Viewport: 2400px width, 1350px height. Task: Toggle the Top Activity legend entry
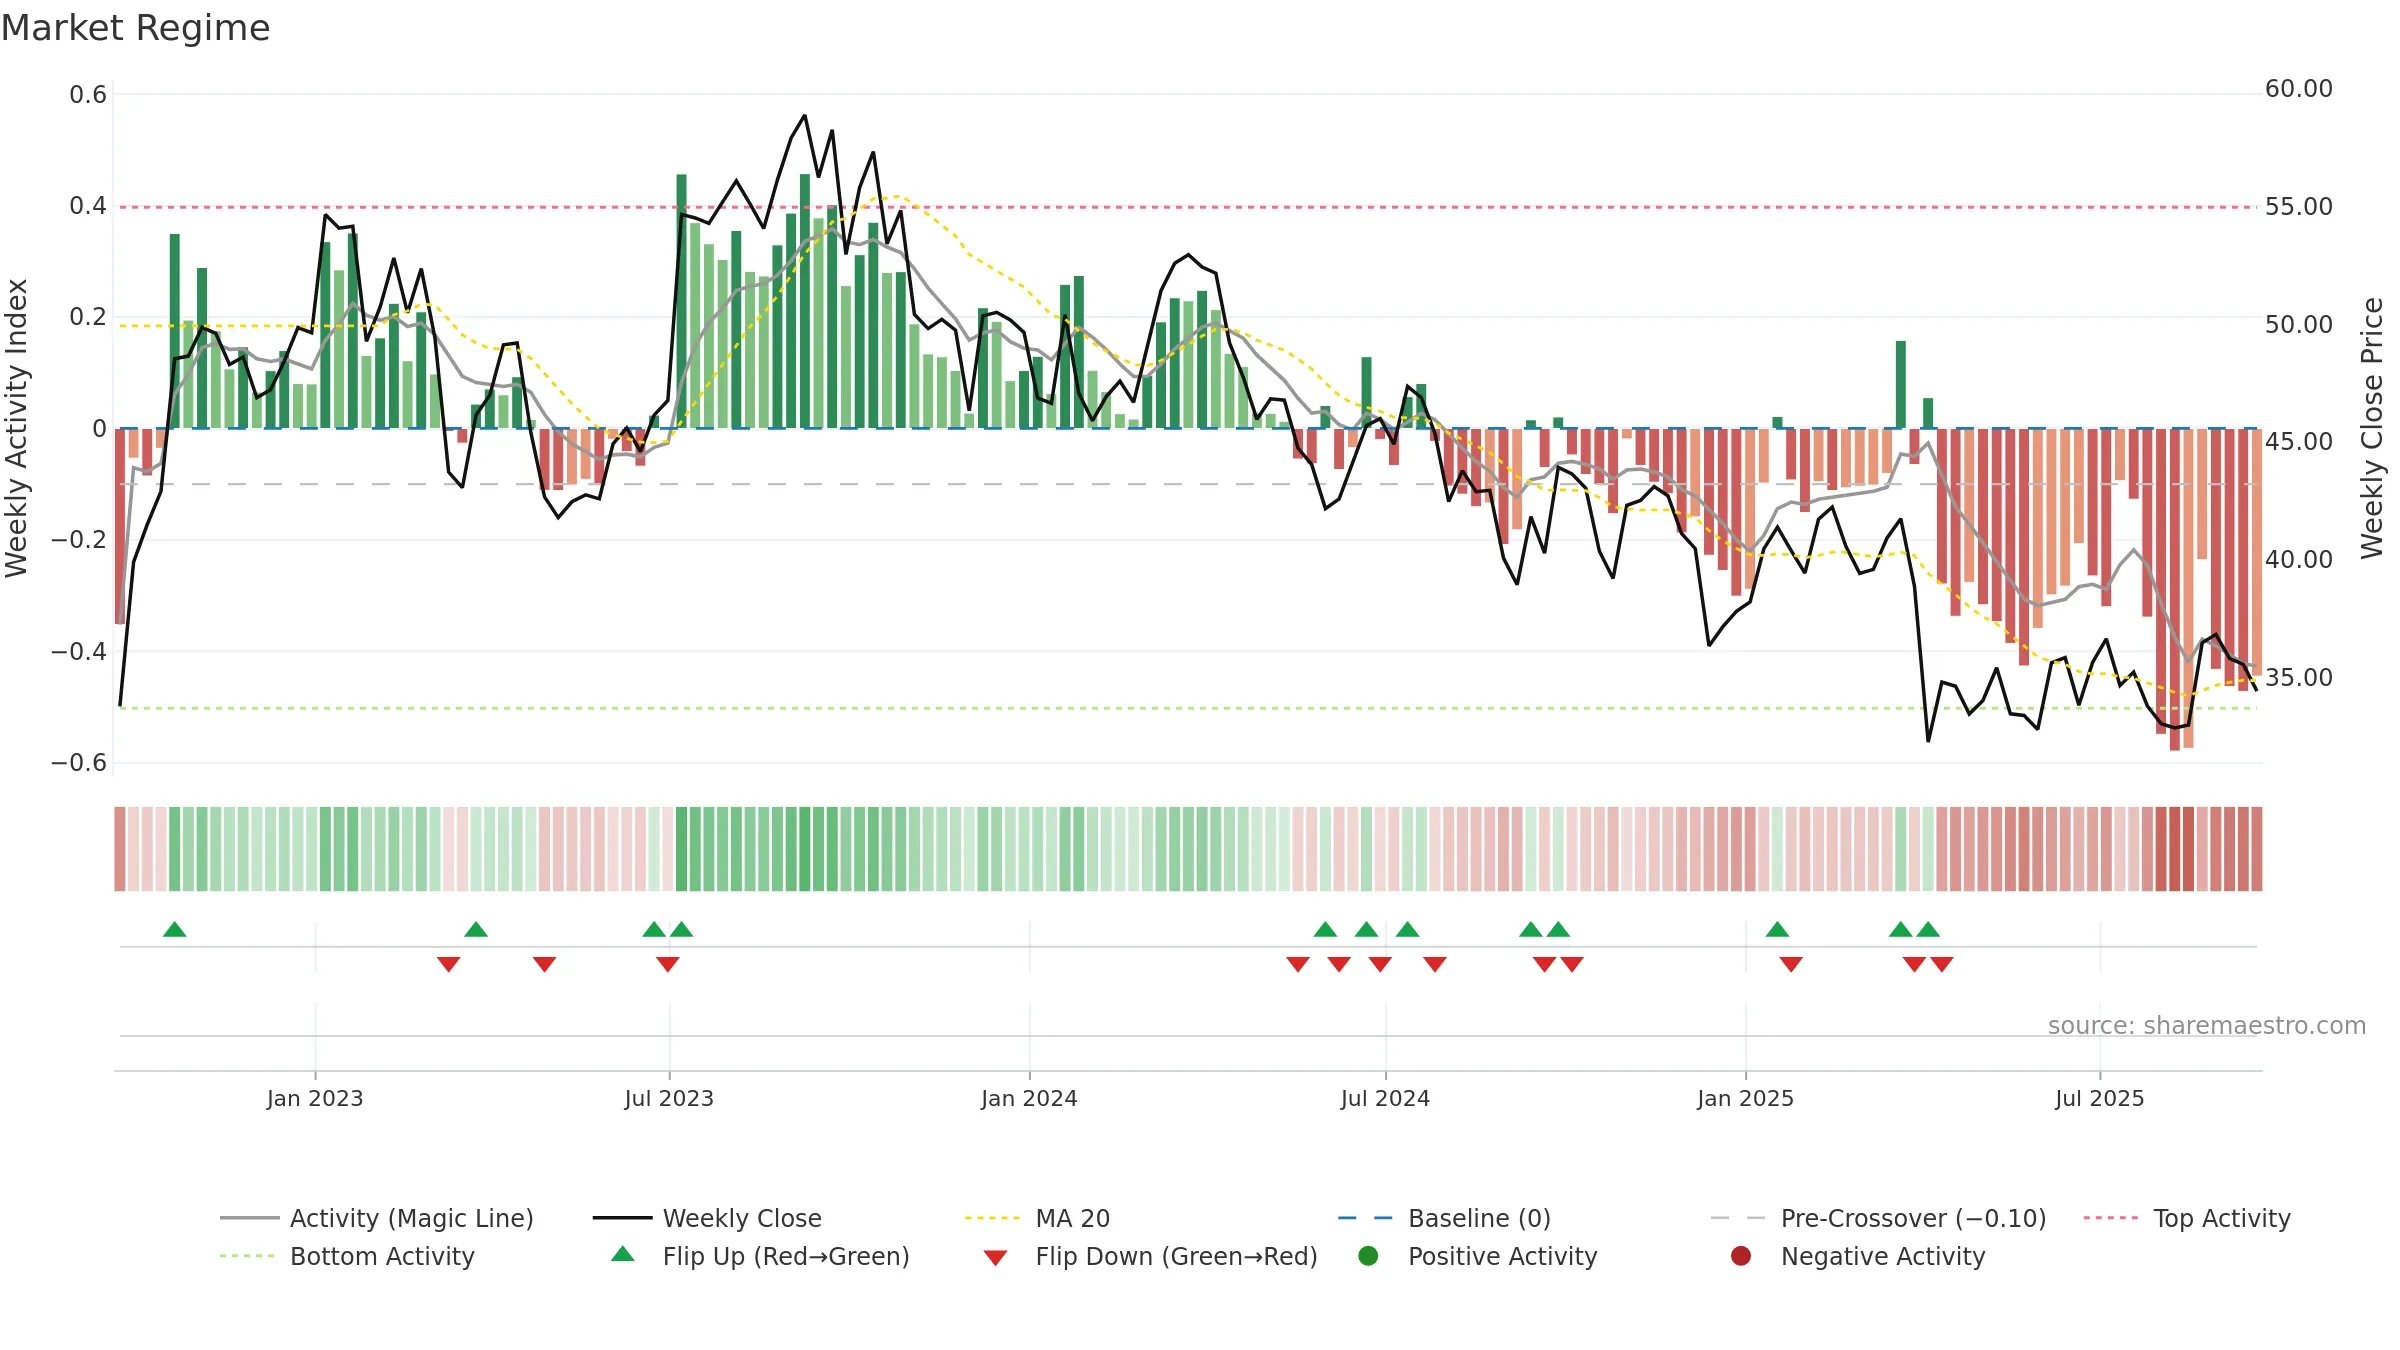(2187, 1218)
